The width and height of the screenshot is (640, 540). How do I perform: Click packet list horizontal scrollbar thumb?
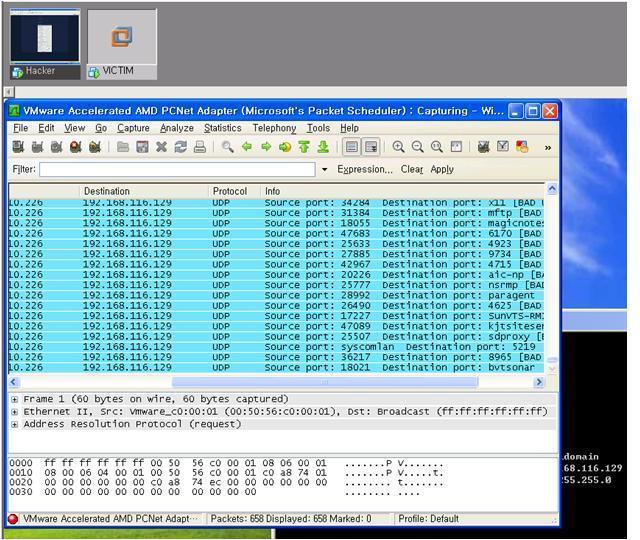point(325,382)
